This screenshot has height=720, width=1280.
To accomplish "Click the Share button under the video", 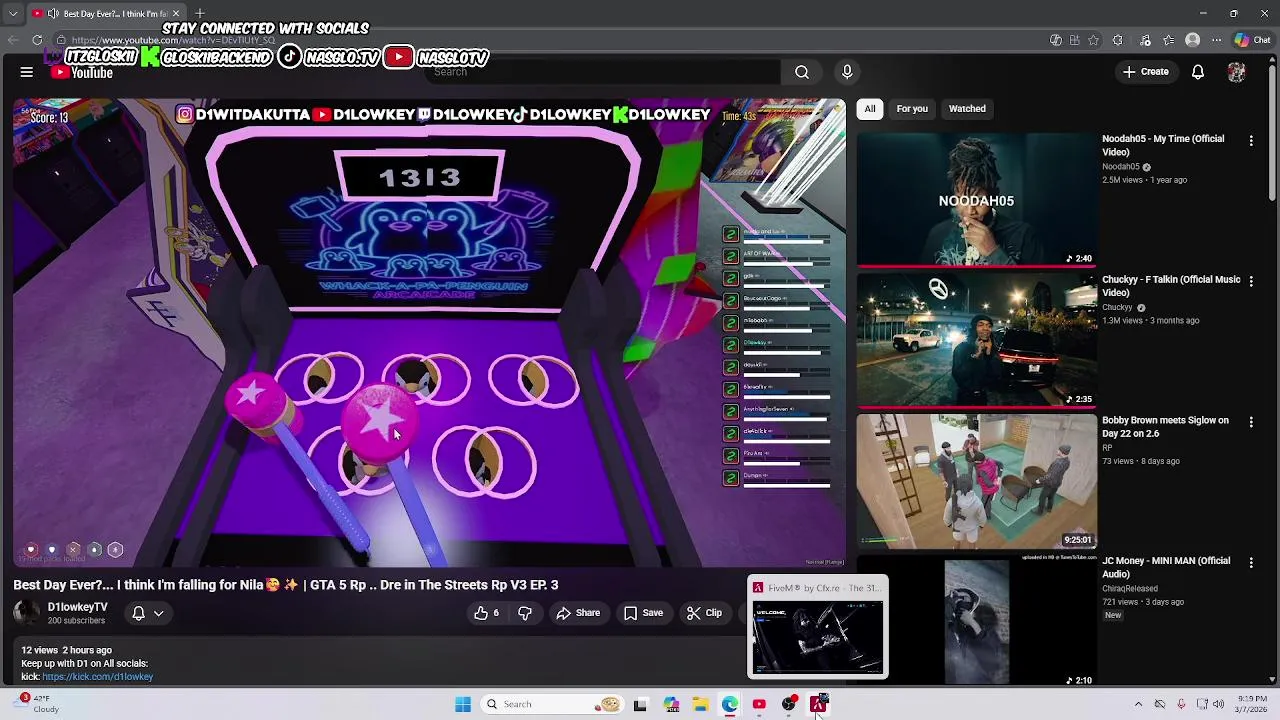I will 578,613.
